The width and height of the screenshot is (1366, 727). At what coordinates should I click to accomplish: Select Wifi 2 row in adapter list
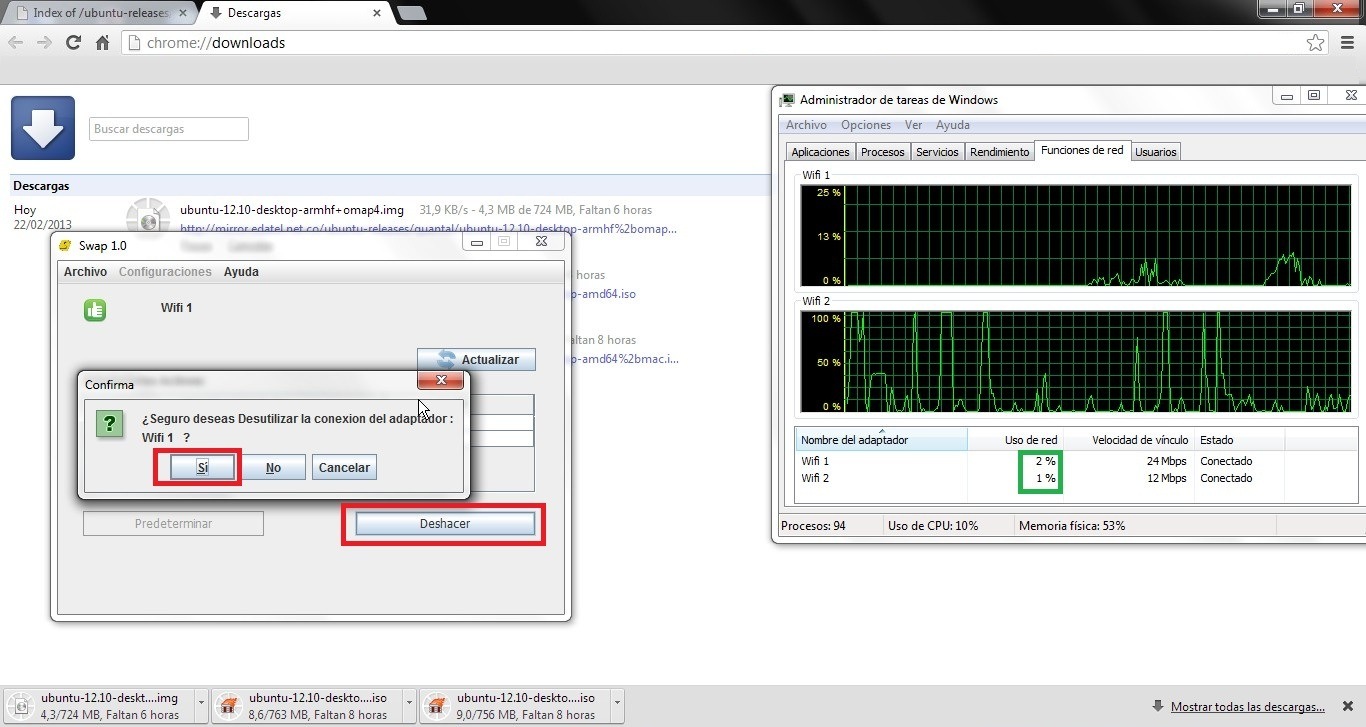(x=1078, y=478)
